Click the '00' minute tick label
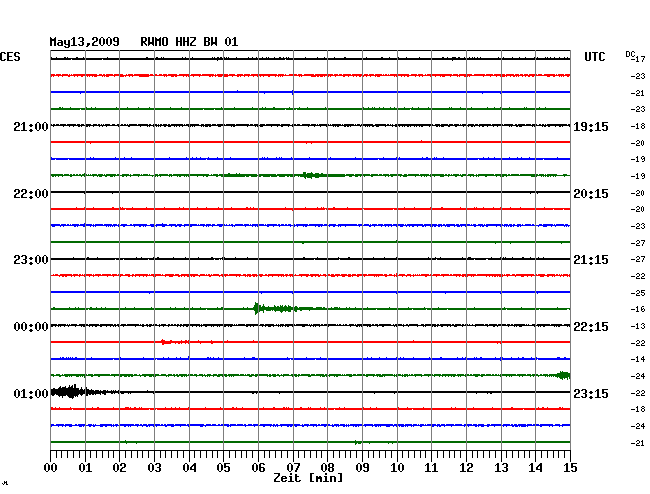This screenshot has width=650, height=494. pos(51,468)
